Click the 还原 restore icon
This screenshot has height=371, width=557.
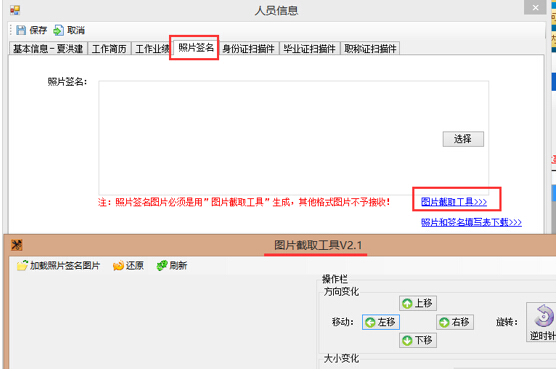118,265
